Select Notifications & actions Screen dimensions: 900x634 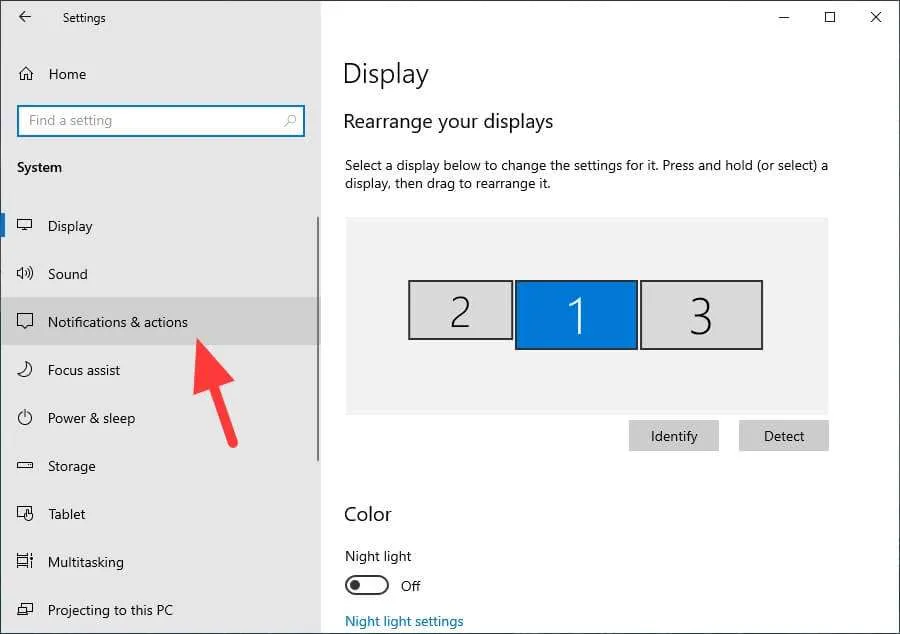coord(160,321)
